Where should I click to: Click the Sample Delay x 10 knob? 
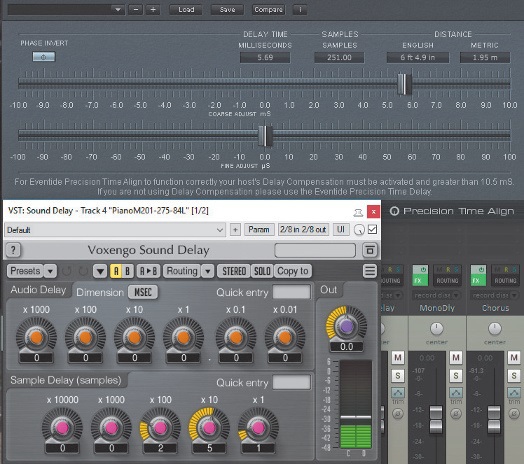point(209,427)
